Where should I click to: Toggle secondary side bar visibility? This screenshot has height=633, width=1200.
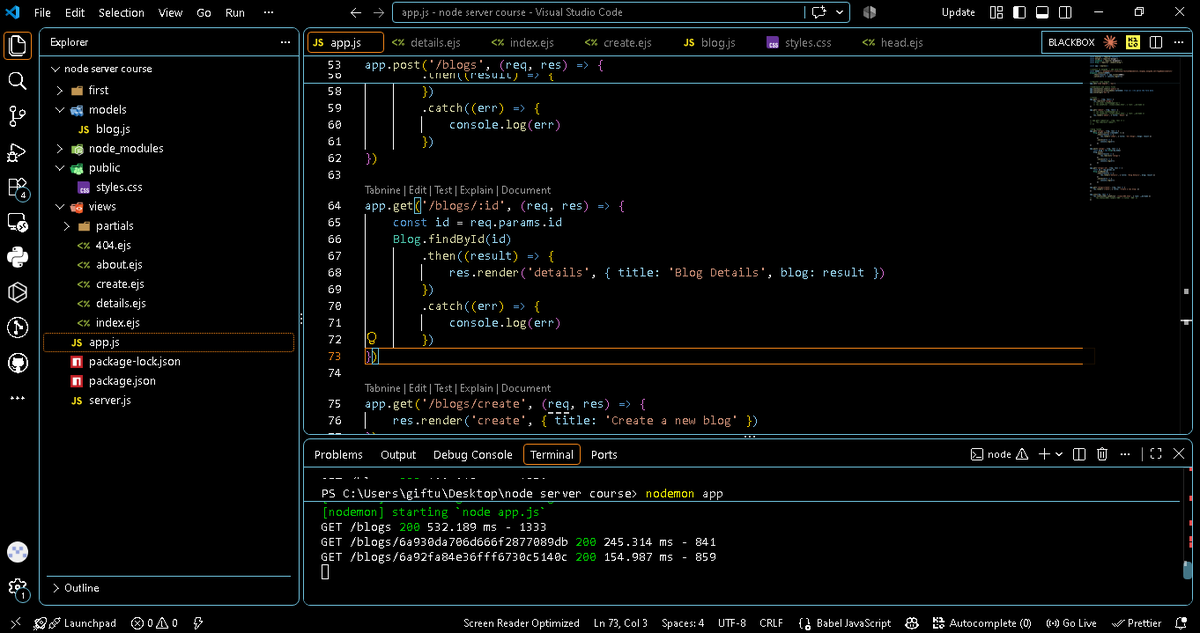tap(1065, 12)
